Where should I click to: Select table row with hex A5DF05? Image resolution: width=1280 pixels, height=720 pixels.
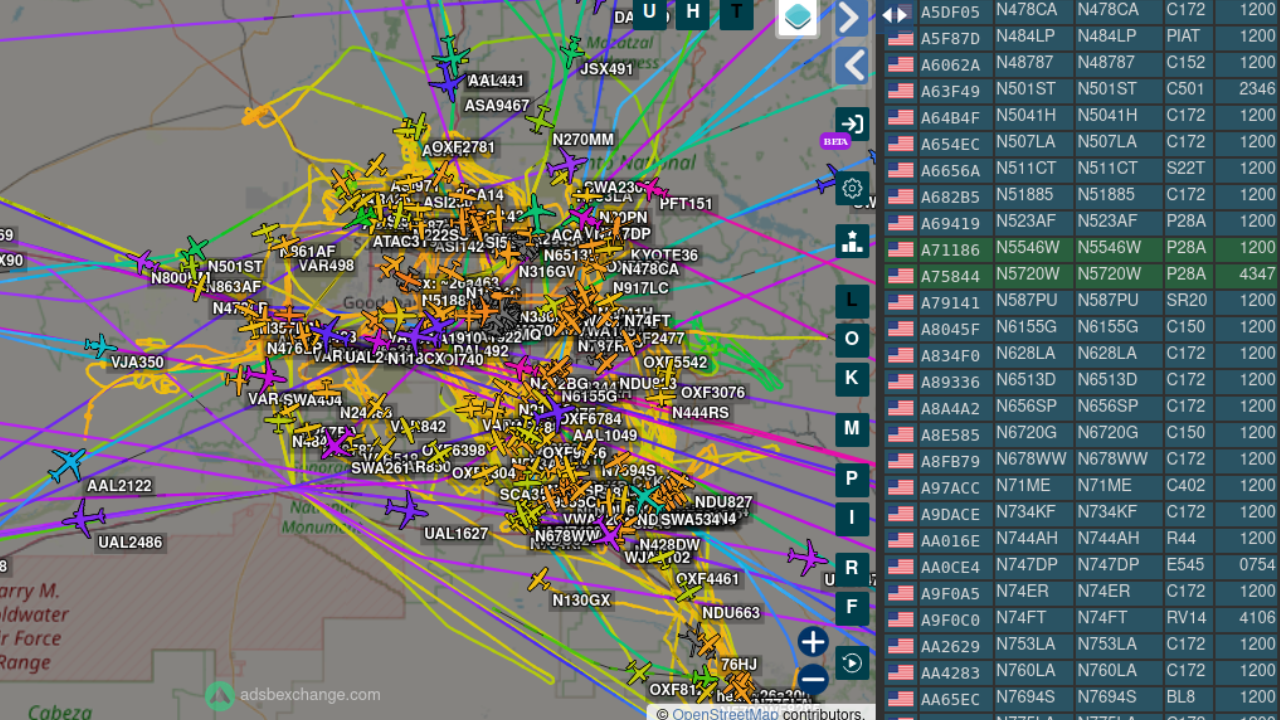tap(1082, 11)
